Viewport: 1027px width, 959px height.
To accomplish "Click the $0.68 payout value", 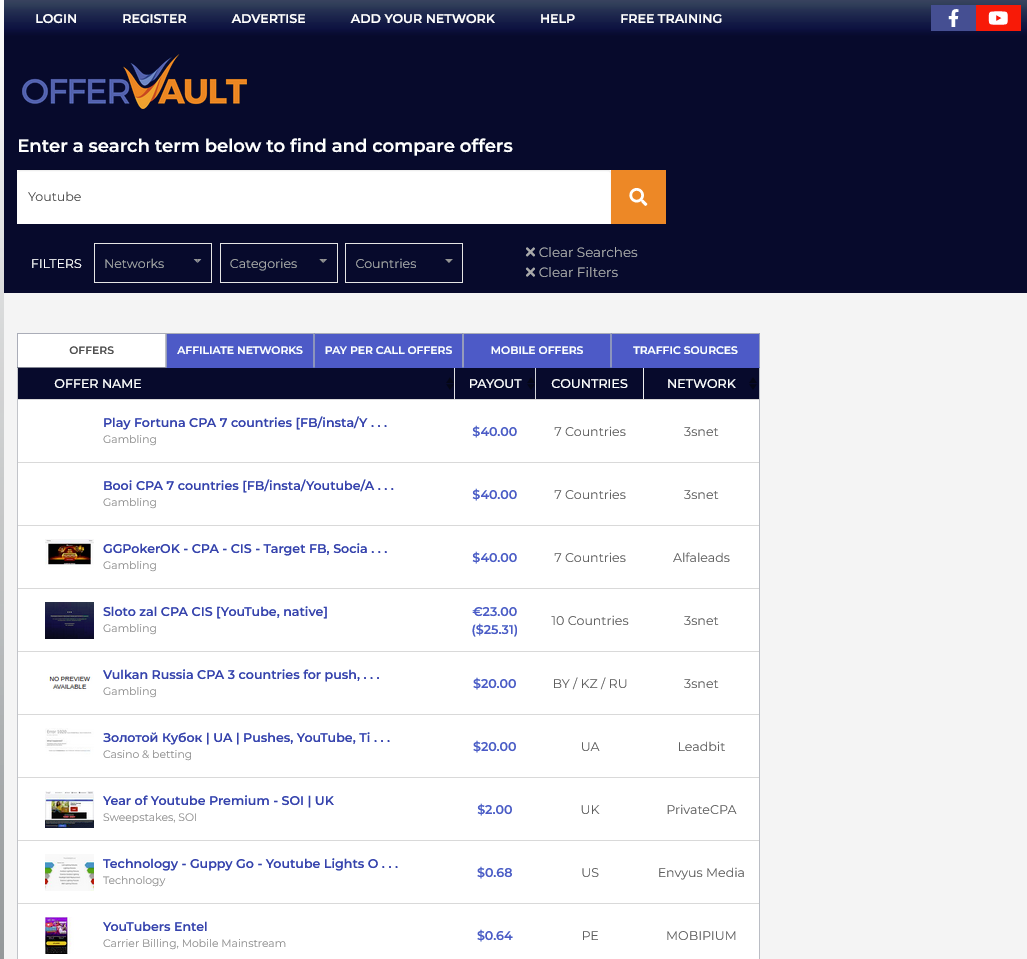I will (495, 873).
